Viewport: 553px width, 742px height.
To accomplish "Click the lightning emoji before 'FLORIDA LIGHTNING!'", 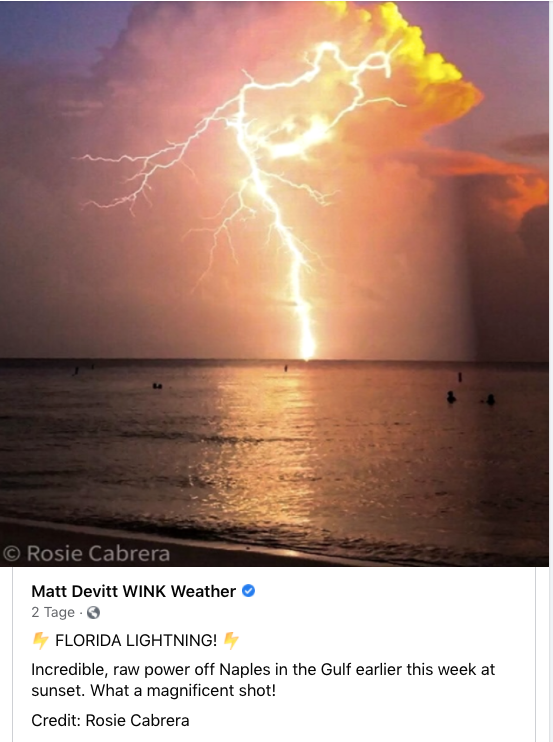I will pyautogui.click(x=41, y=640).
